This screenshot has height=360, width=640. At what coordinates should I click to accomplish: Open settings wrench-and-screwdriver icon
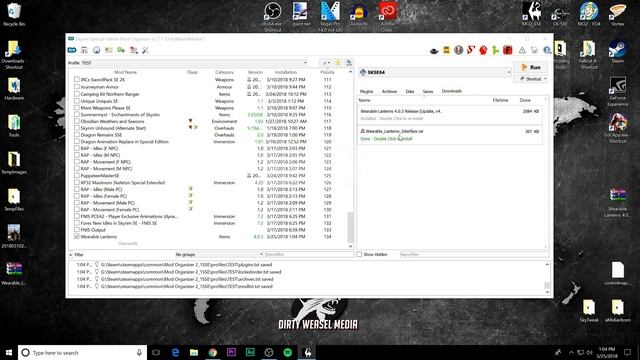click(145, 50)
